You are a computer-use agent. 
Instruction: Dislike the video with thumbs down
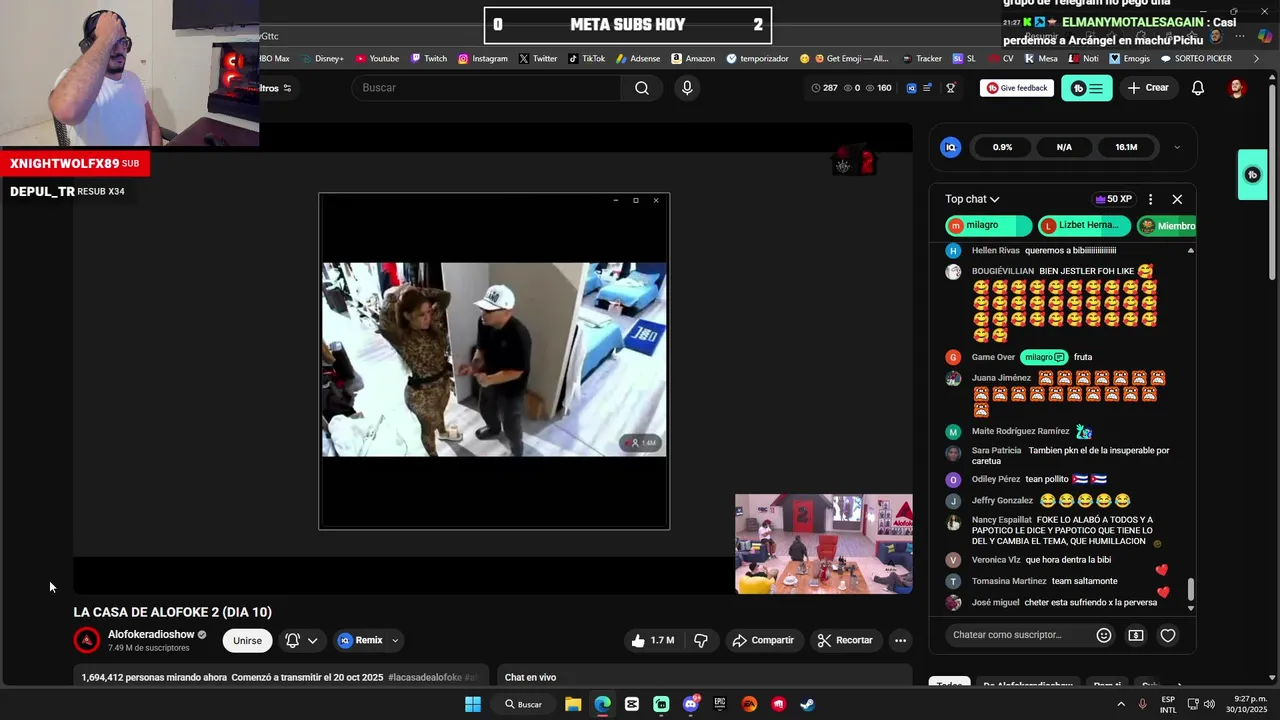tap(701, 640)
